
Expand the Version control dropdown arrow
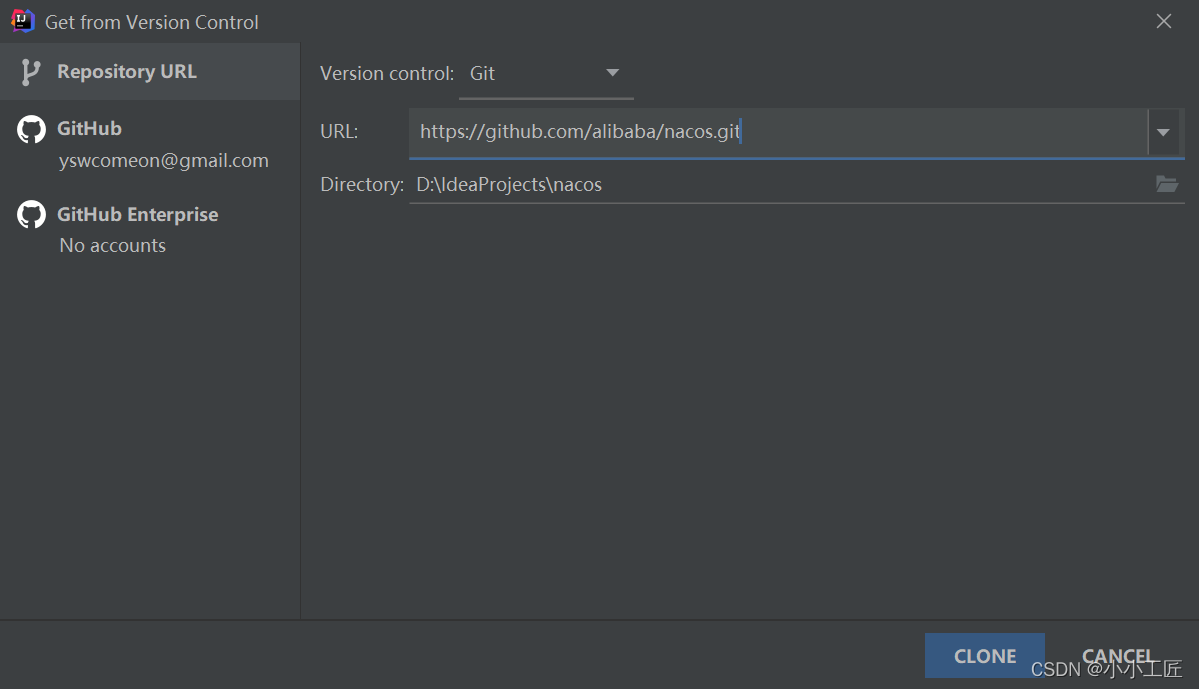coord(613,73)
